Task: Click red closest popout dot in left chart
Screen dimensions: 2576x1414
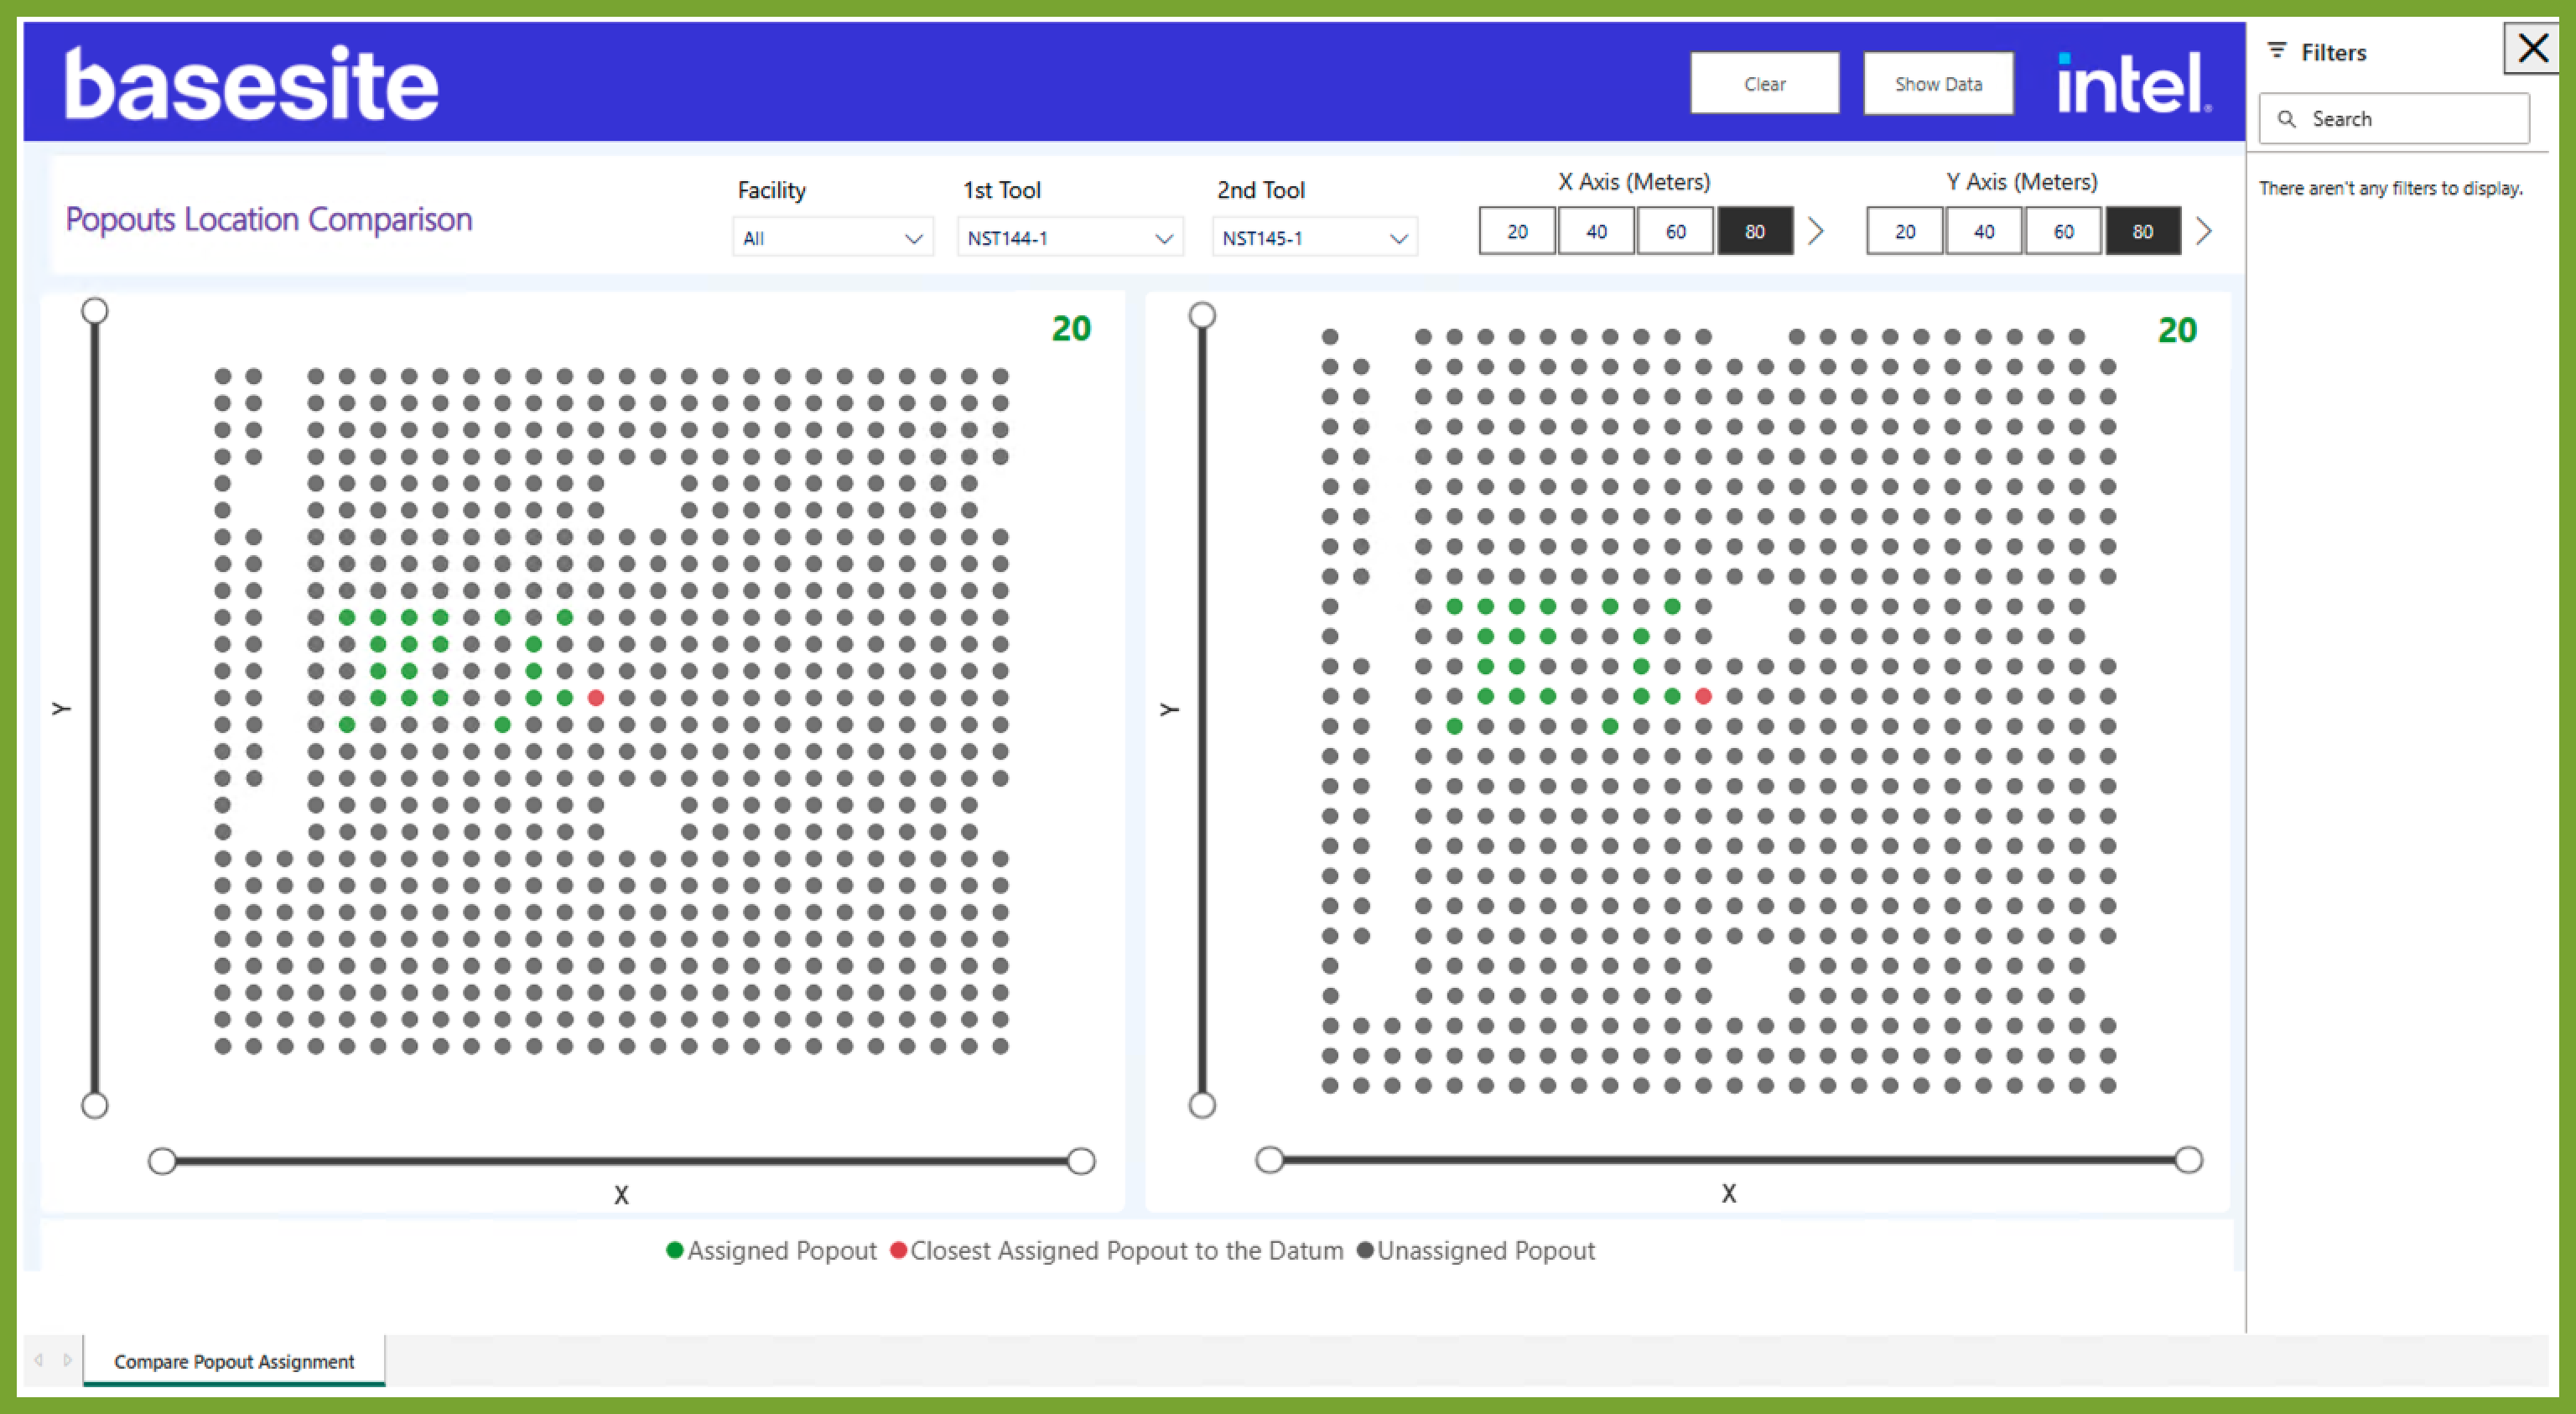Action: [x=596, y=698]
